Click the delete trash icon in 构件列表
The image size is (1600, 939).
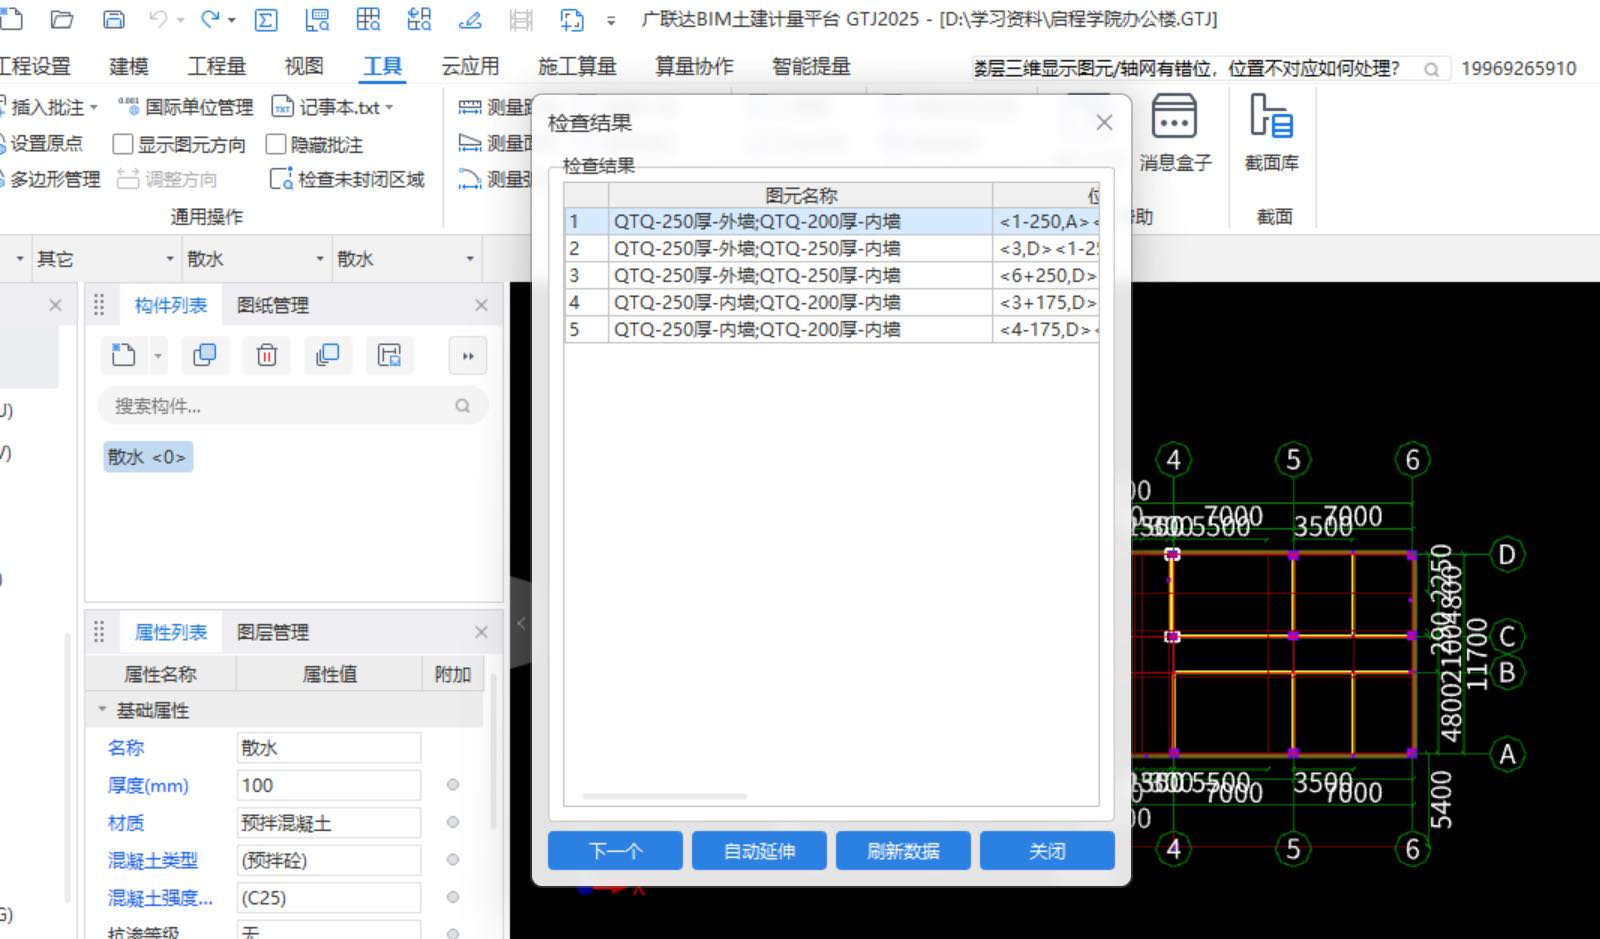pos(266,355)
